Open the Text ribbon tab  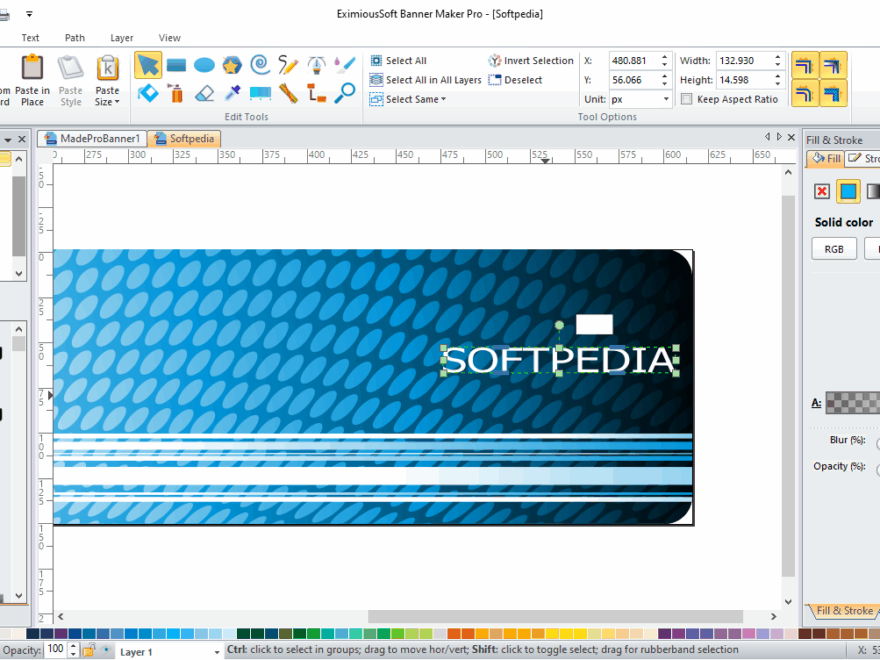(x=30, y=38)
